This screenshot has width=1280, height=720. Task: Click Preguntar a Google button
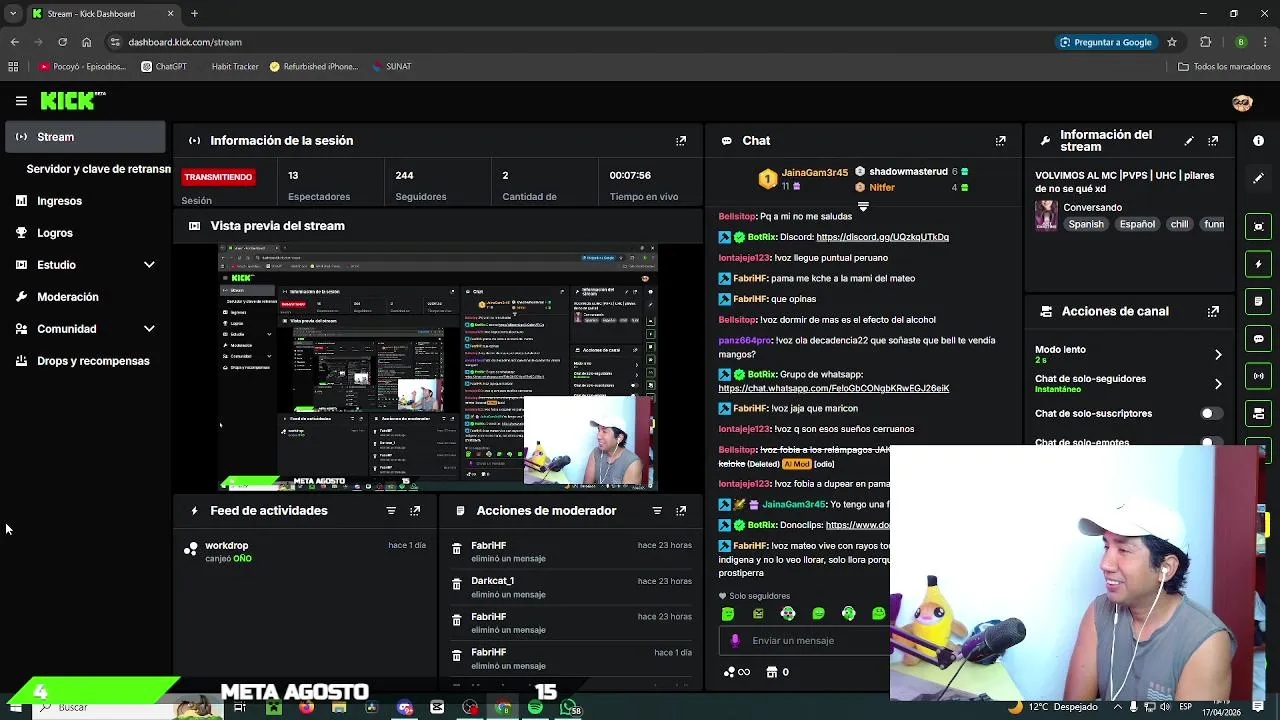(x=1105, y=42)
